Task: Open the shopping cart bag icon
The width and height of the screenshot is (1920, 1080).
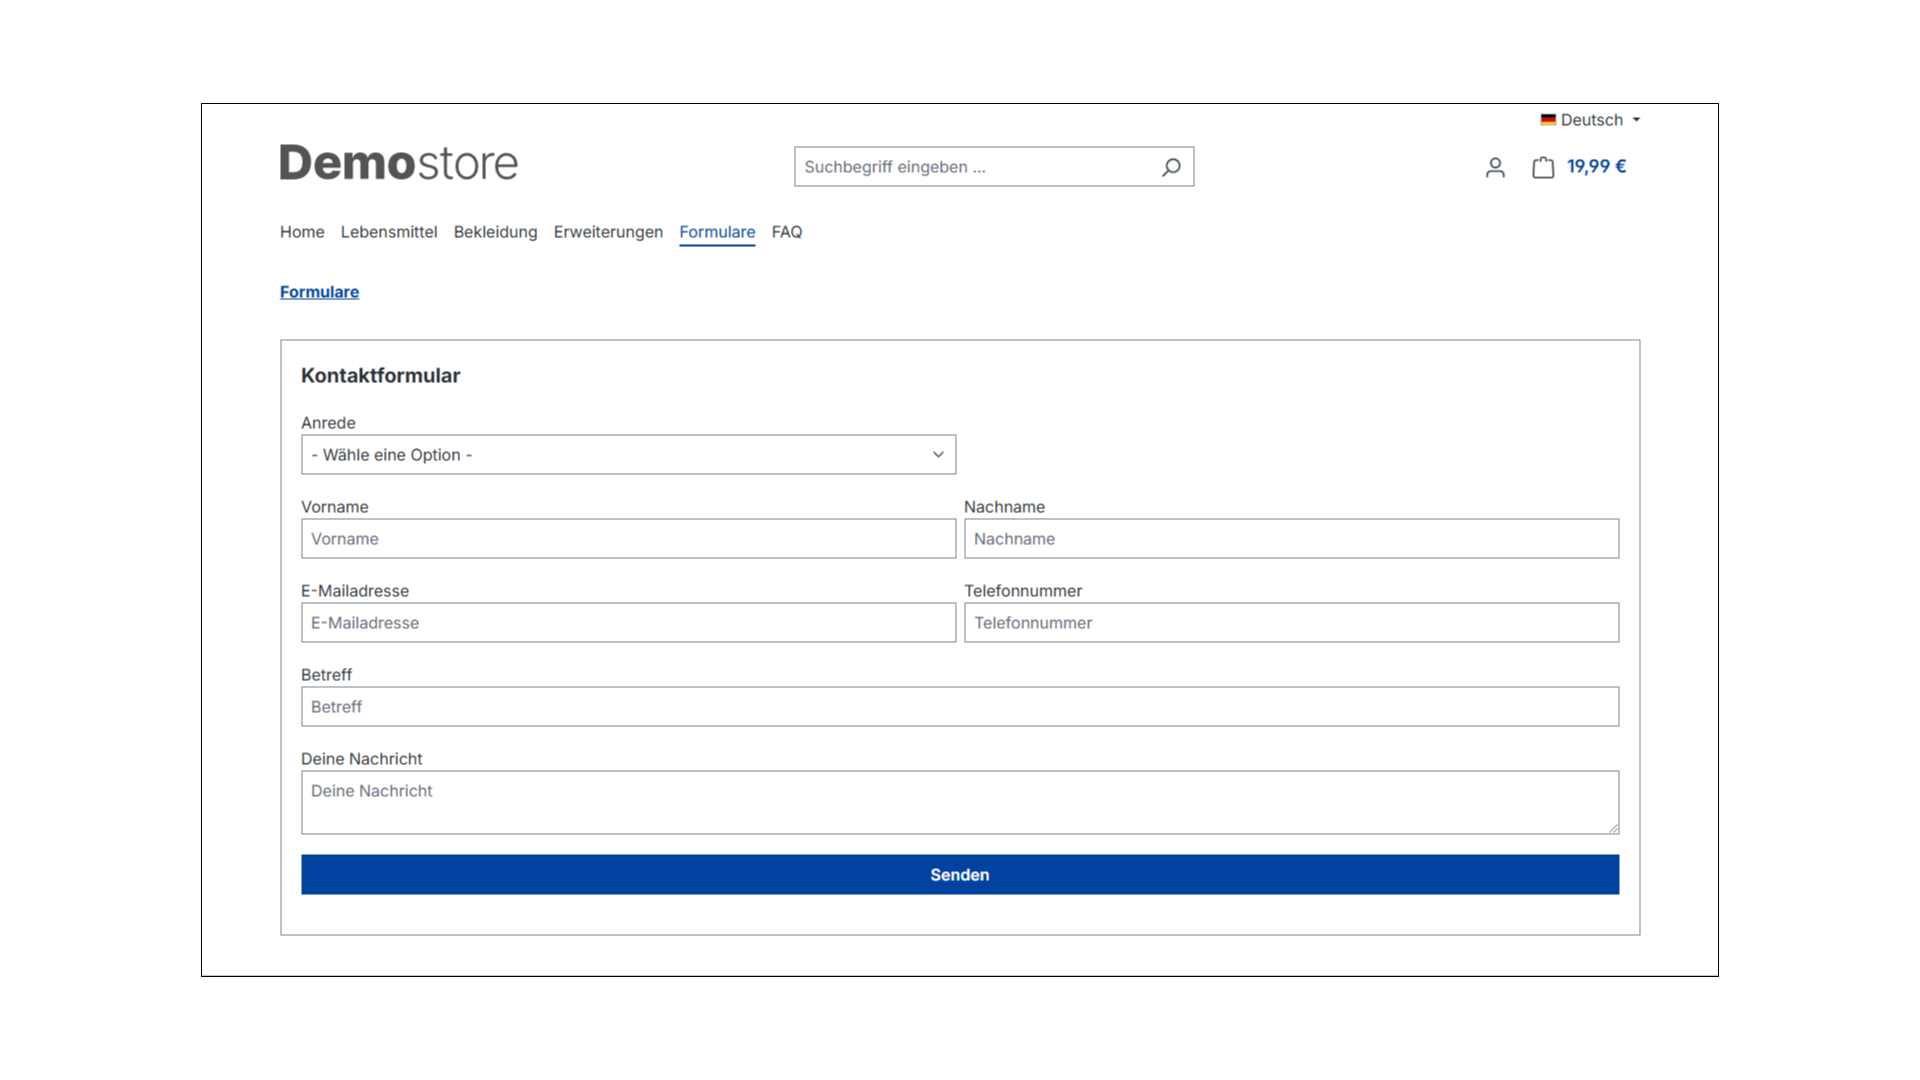Action: point(1543,167)
